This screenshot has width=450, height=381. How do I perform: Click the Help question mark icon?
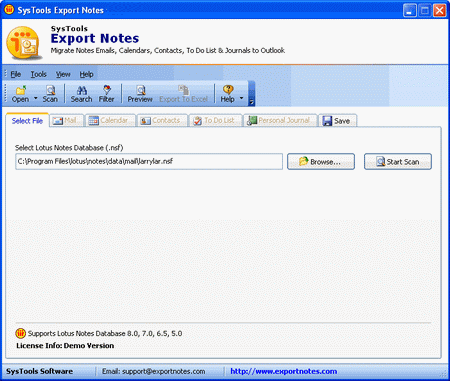228,90
